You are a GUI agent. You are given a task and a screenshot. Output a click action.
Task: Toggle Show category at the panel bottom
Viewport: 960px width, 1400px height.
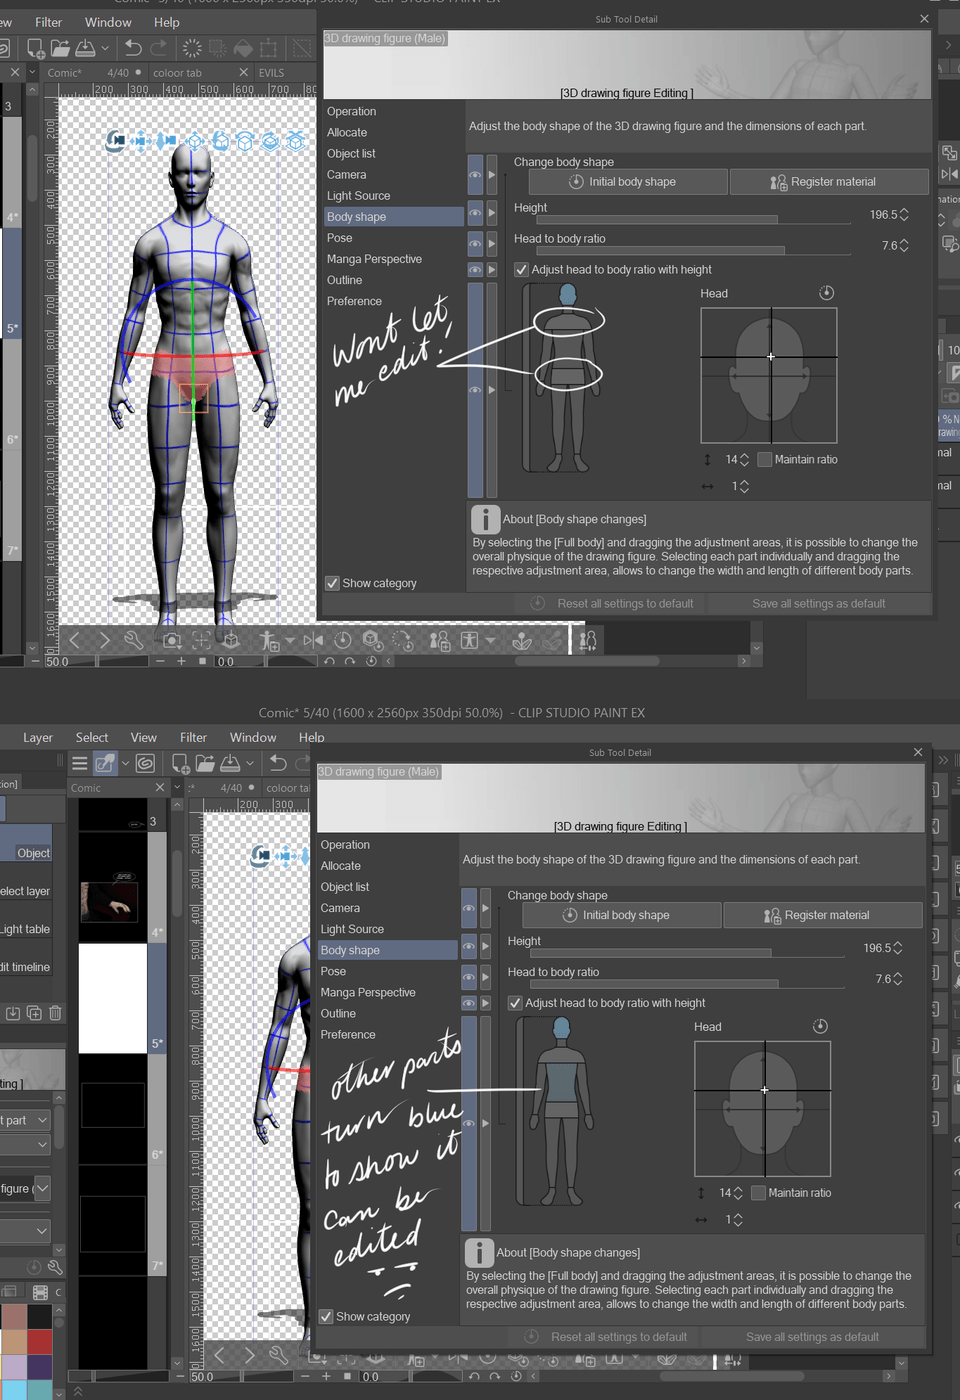pos(332,583)
